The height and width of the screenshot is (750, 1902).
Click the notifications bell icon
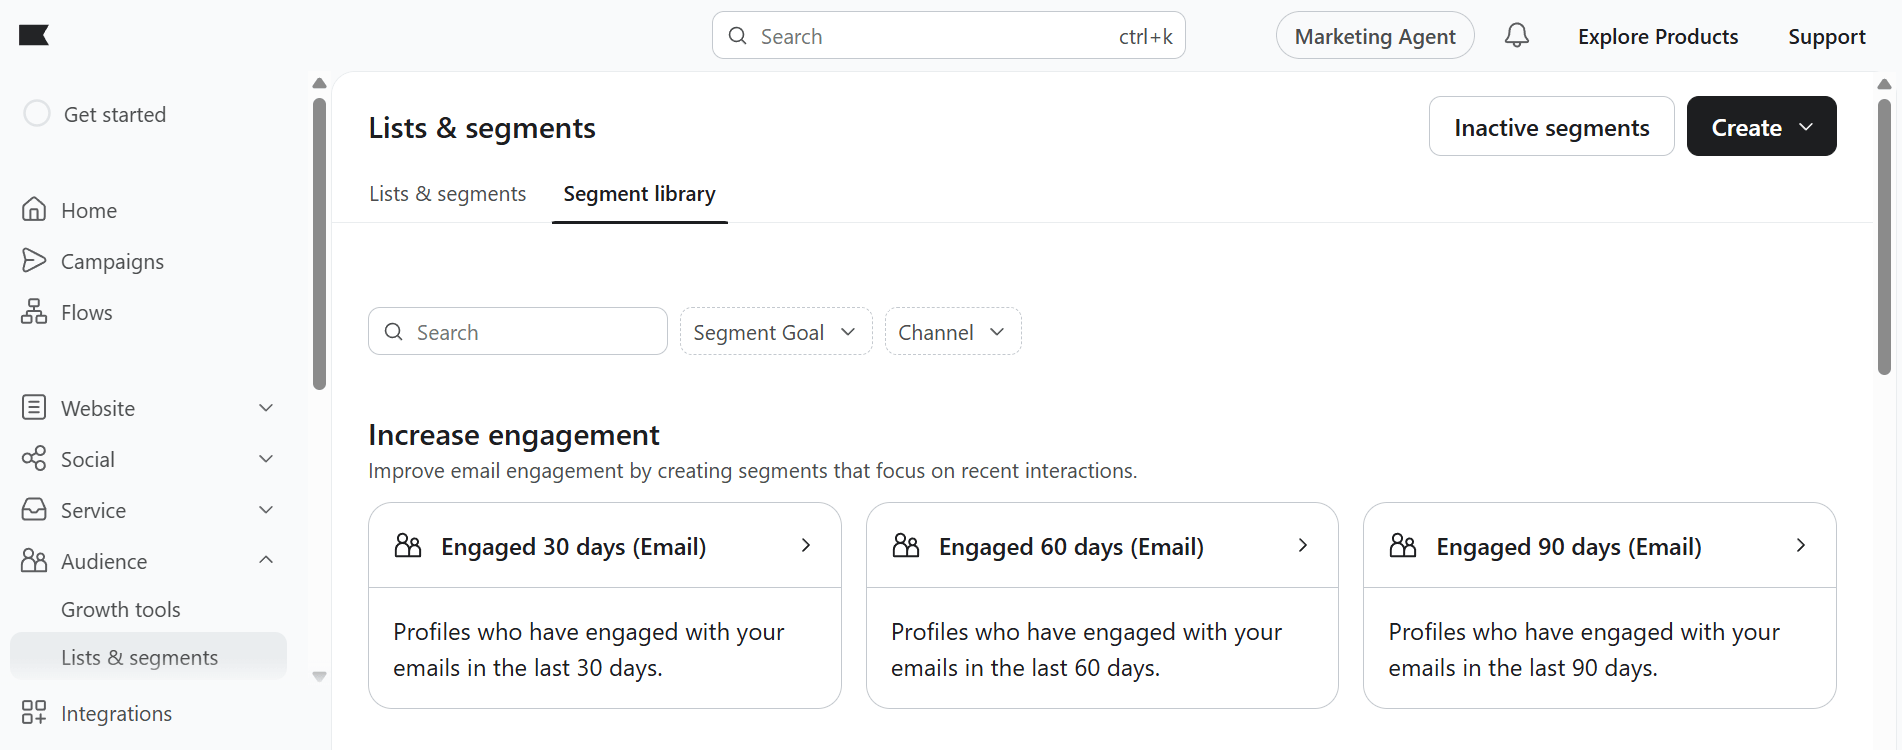(x=1517, y=36)
